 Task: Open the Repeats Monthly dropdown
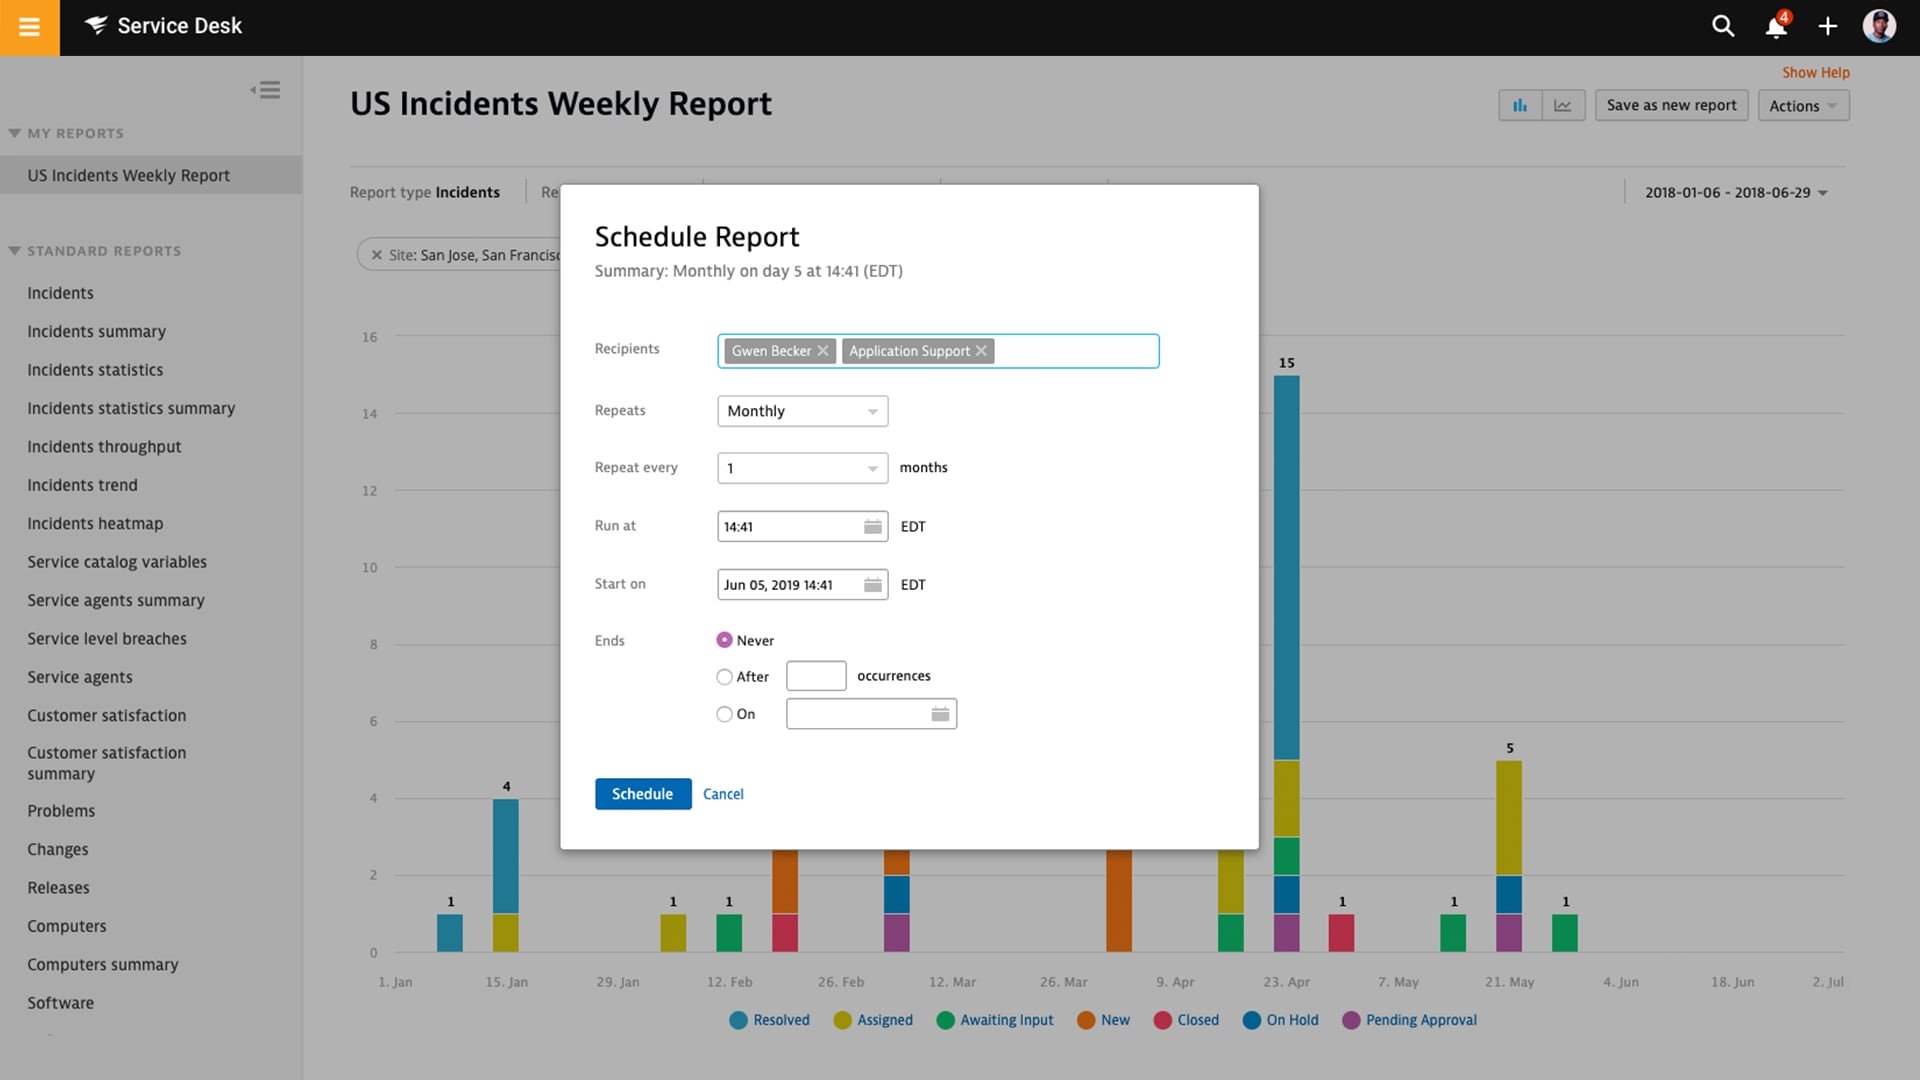click(802, 411)
